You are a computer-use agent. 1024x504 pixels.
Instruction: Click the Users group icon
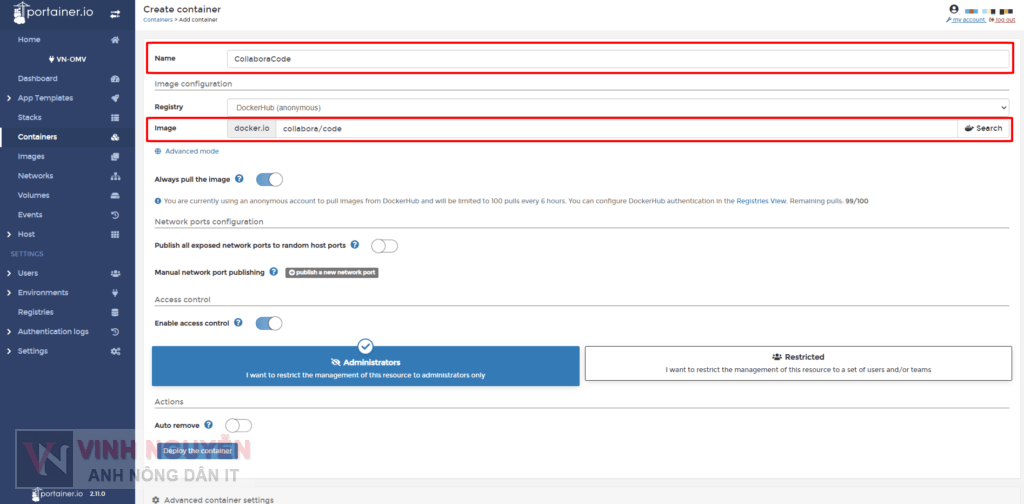point(115,274)
